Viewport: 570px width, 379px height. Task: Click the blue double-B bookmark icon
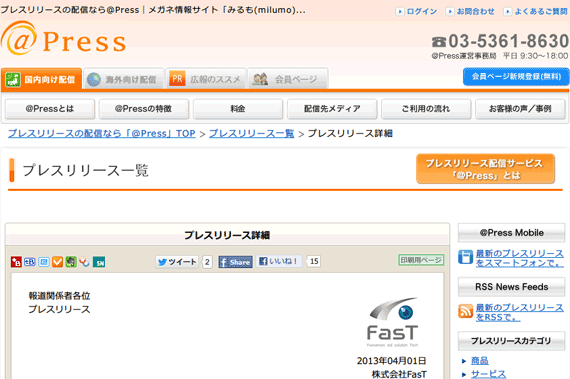(x=30, y=262)
